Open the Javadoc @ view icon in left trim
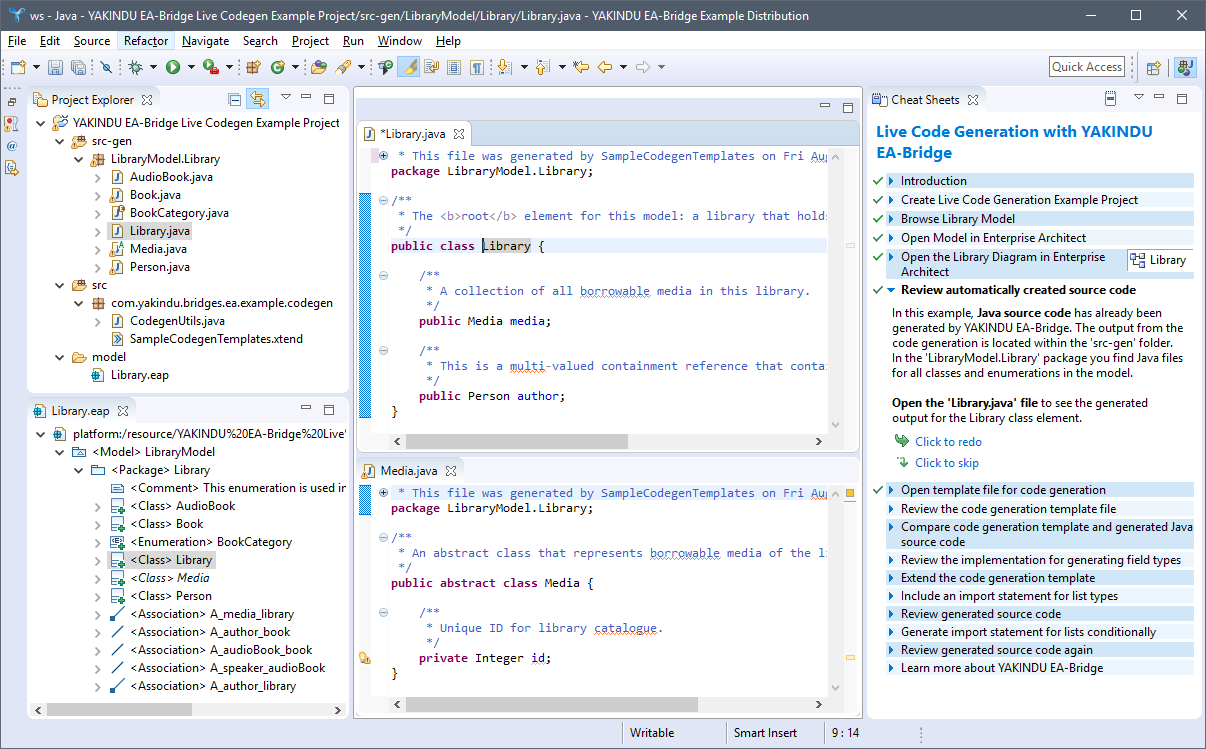The height and width of the screenshot is (749, 1206). [x=12, y=146]
